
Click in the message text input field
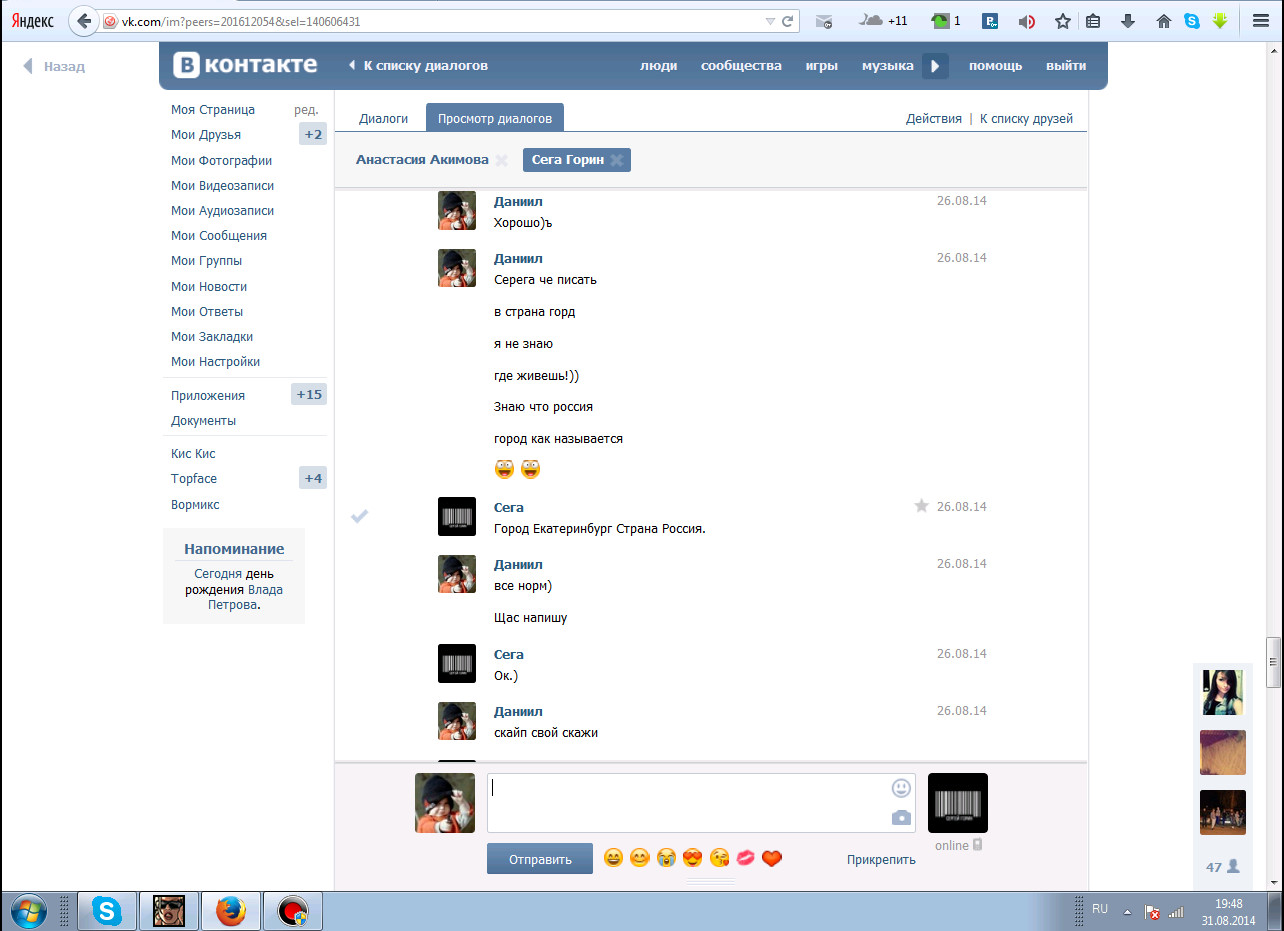(x=701, y=803)
